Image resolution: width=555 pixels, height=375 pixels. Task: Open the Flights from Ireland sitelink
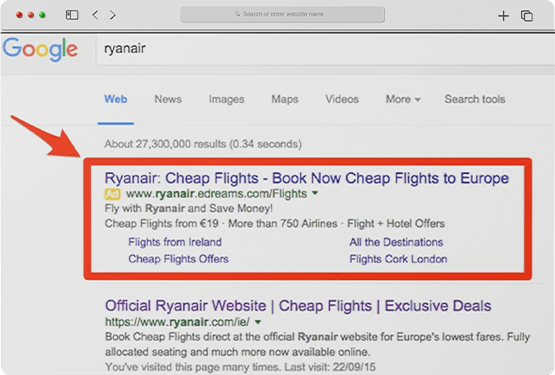click(175, 242)
